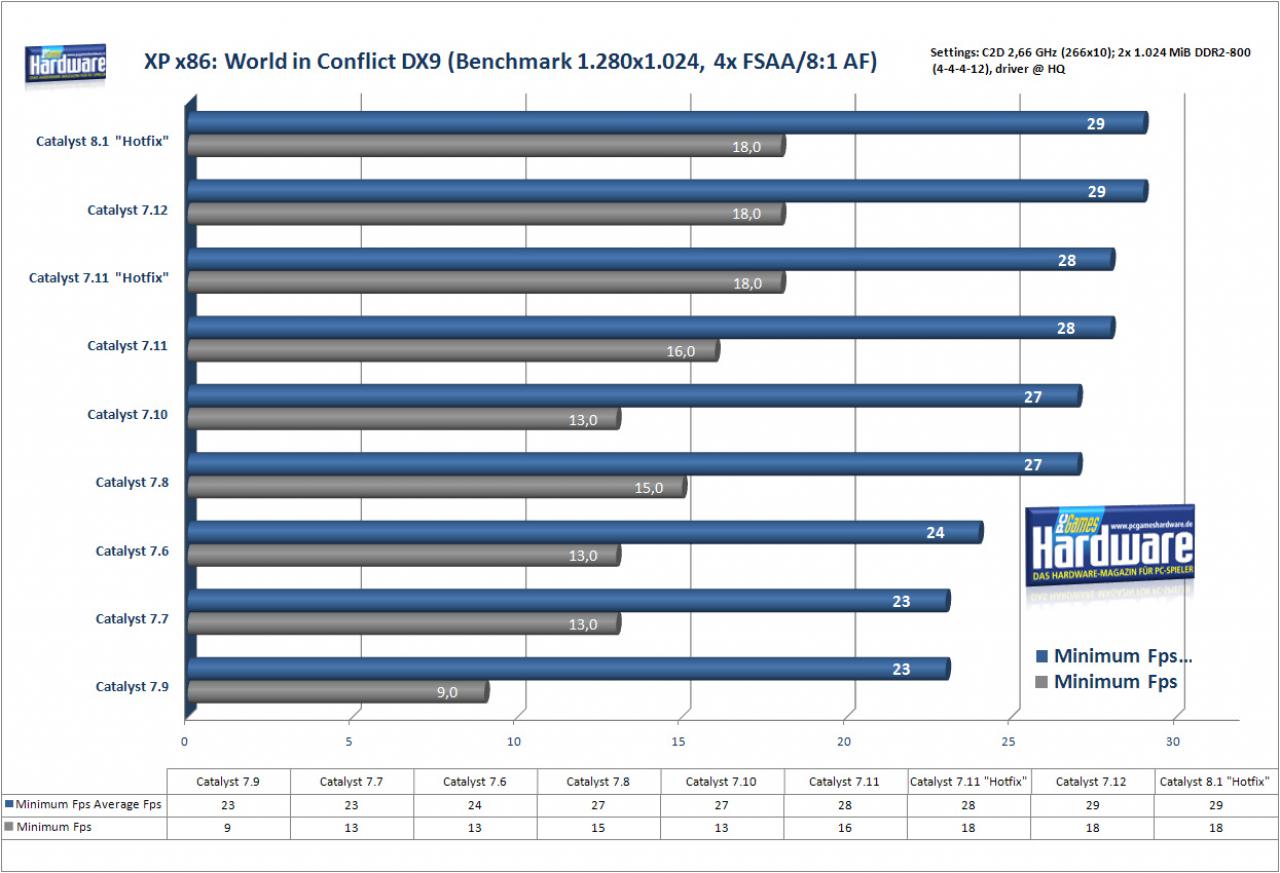Click the chart title "XP x86: World in Conflict DX9"

[x=510, y=62]
